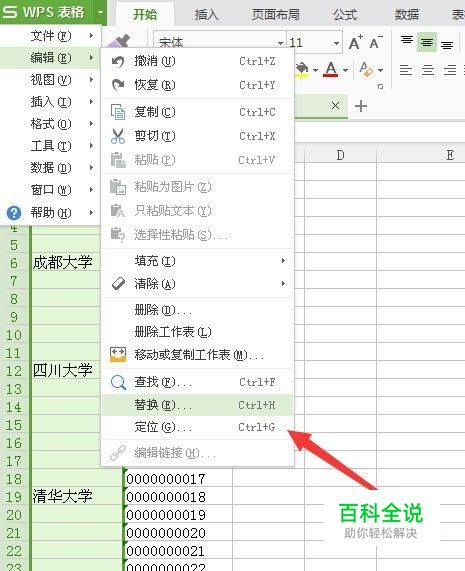This screenshot has width=465, height=571.
Task: Open the 插入(I) menu item
Action: tap(50, 102)
